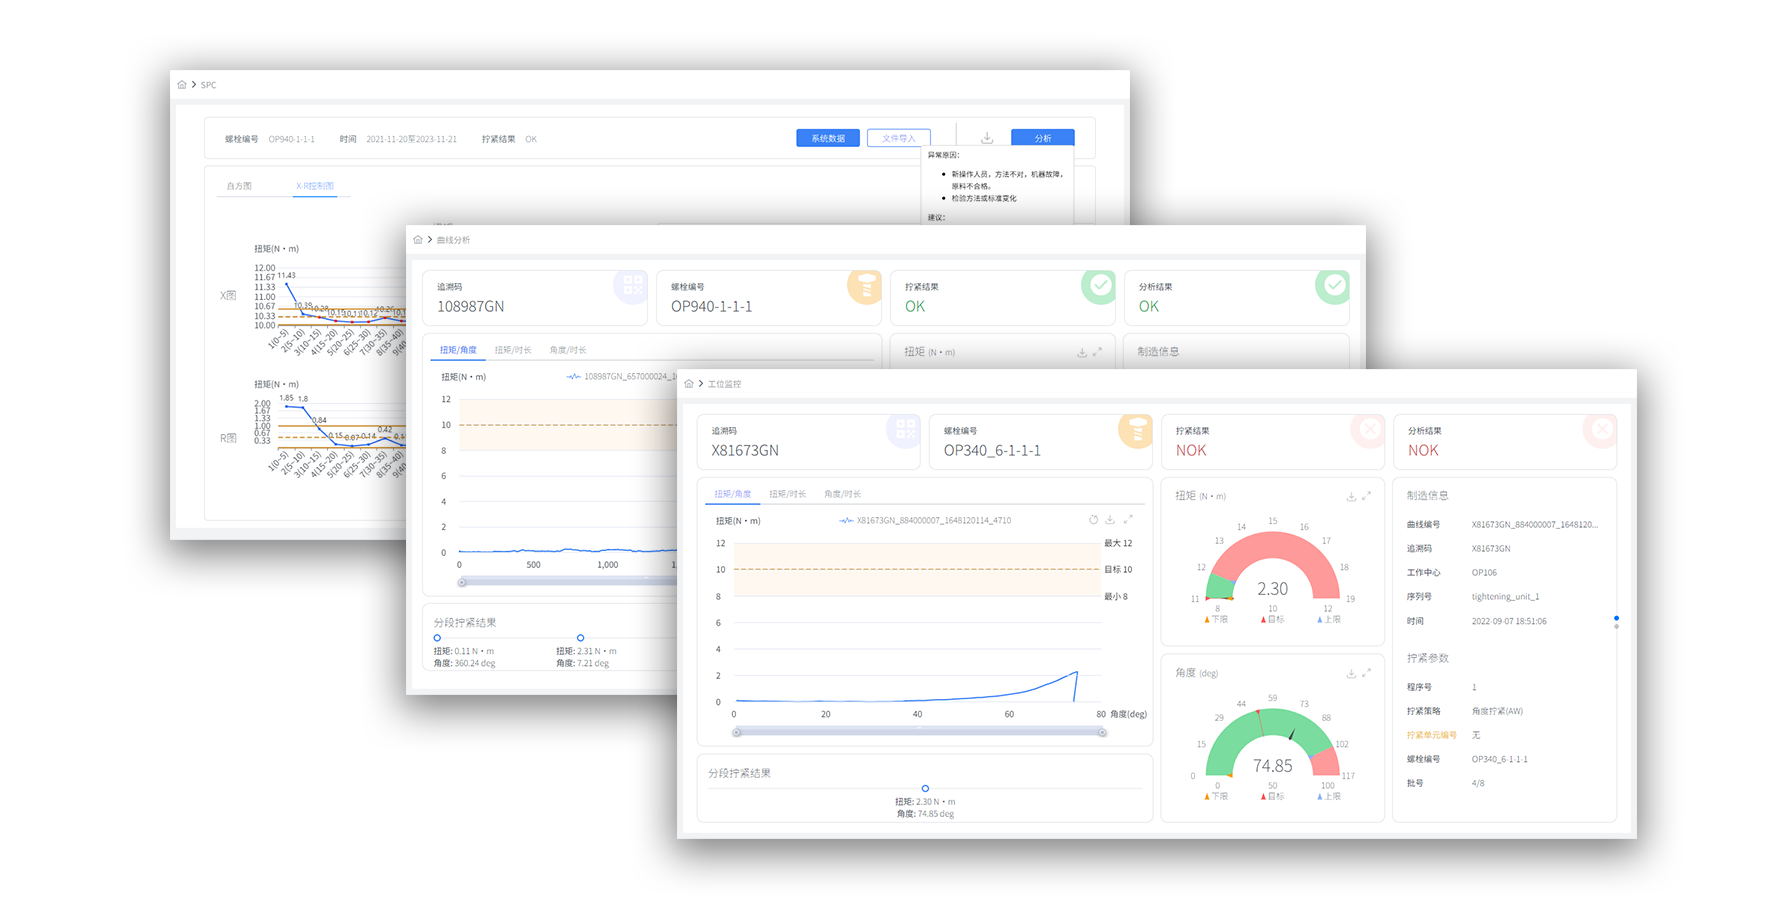Download the 2.30 torque gauge image
This screenshot has height=920, width=1772.
pyautogui.click(x=1351, y=496)
